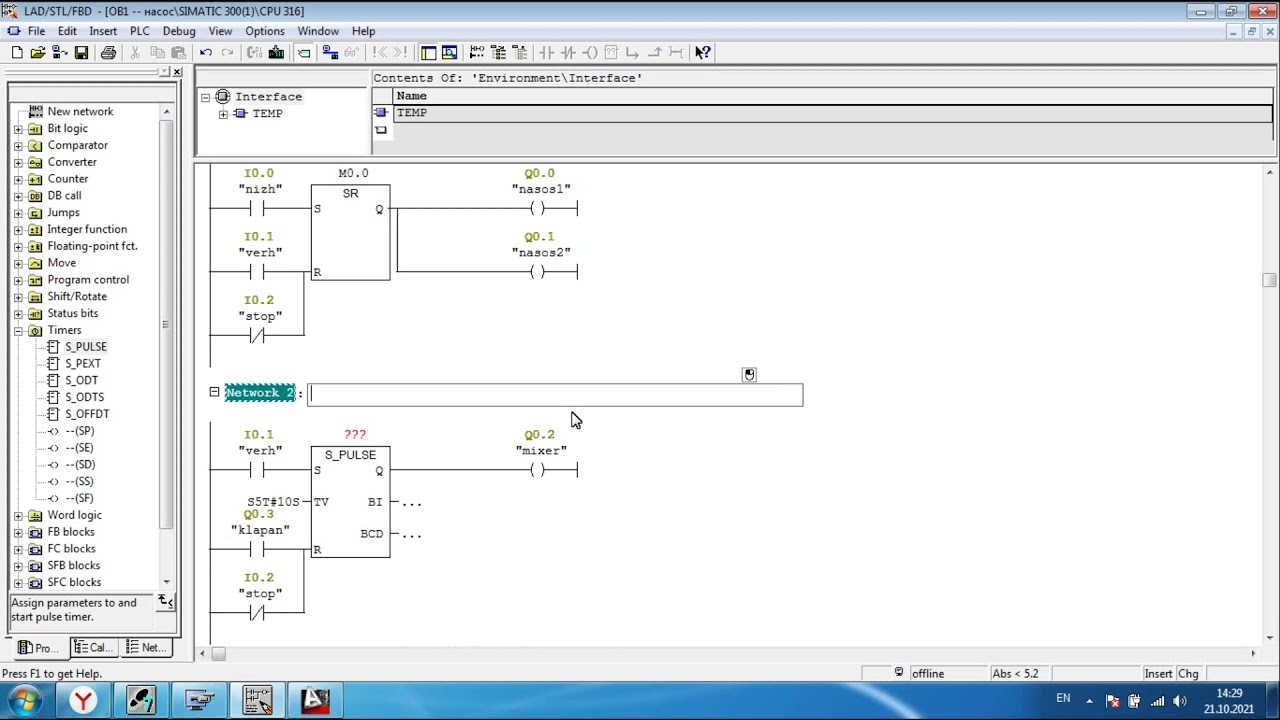This screenshot has height=720, width=1280.
Task: Select the --(SP) coil element
Action: [x=79, y=431]
